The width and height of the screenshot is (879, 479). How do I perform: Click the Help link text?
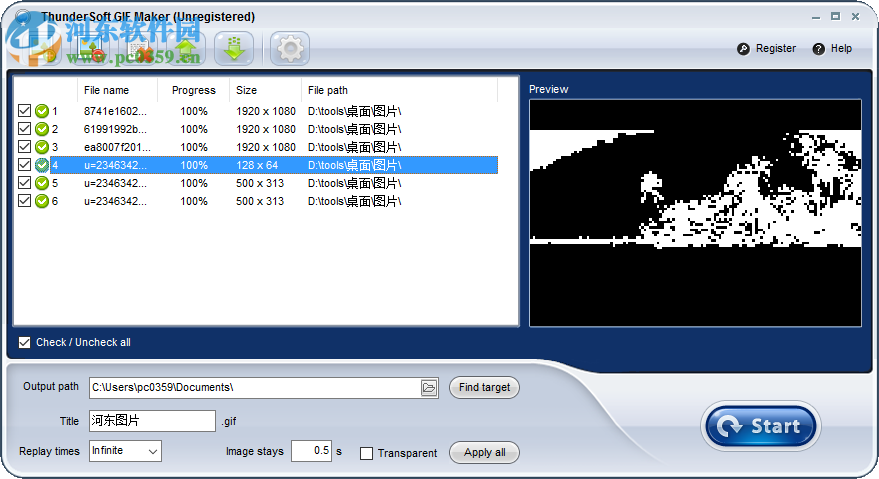[841, 49]
